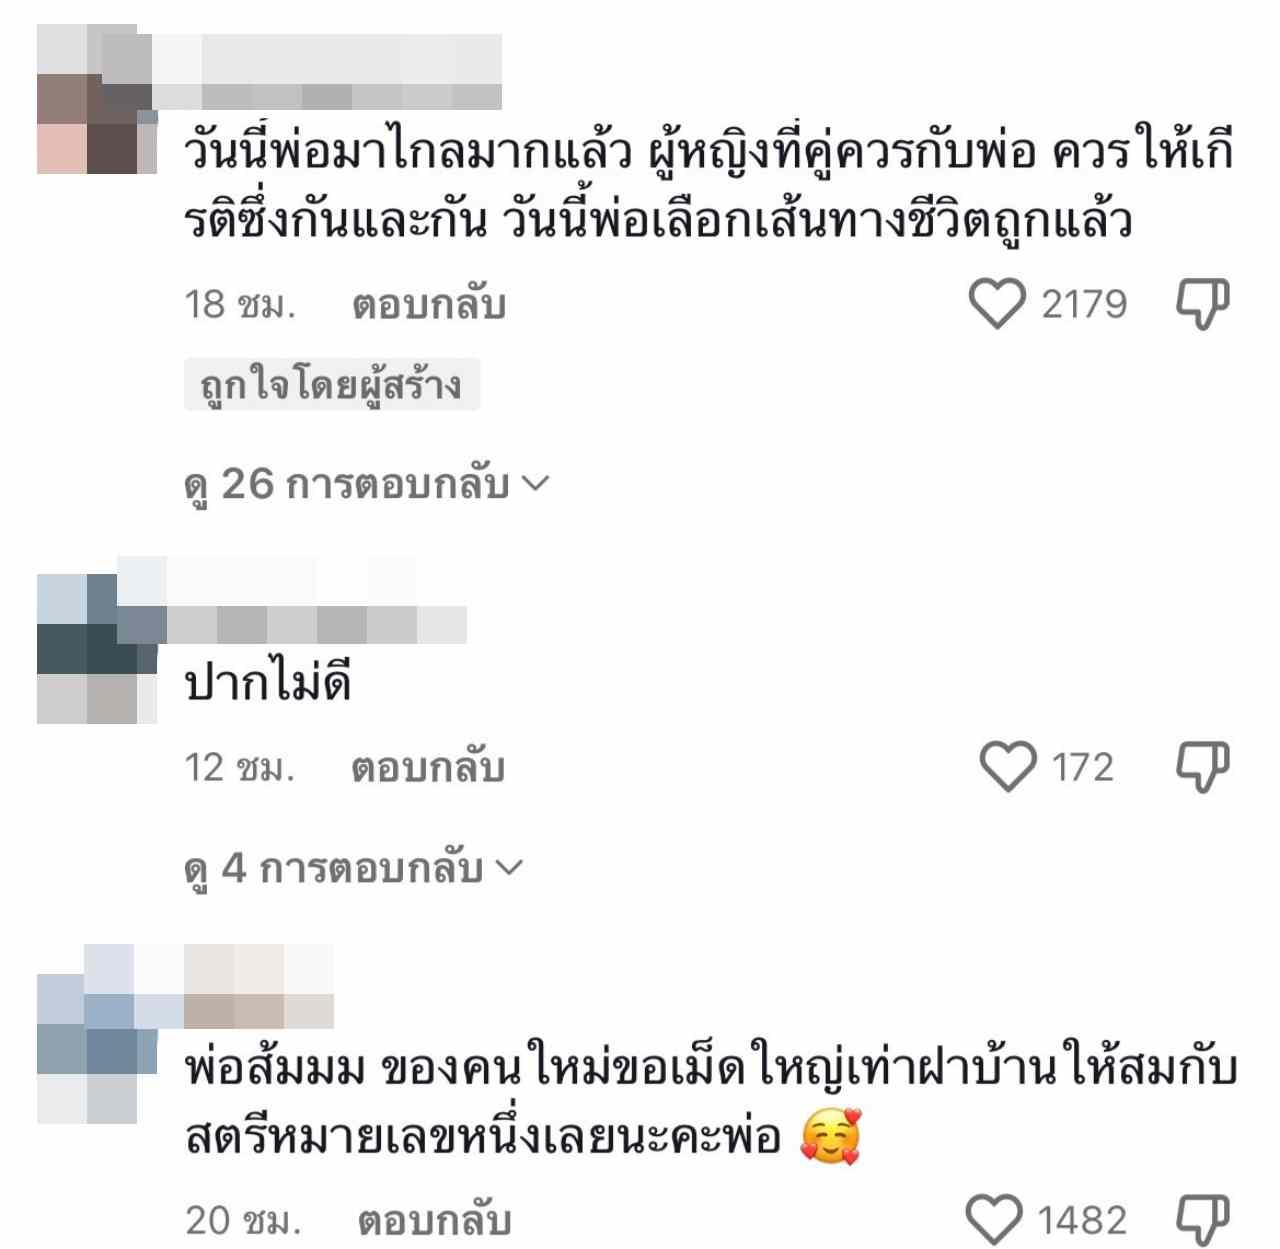Dislike the comment with 2179 likes
Image resolution: width=1280 pixels, height=1249 pixels.
pos(1202,304)
